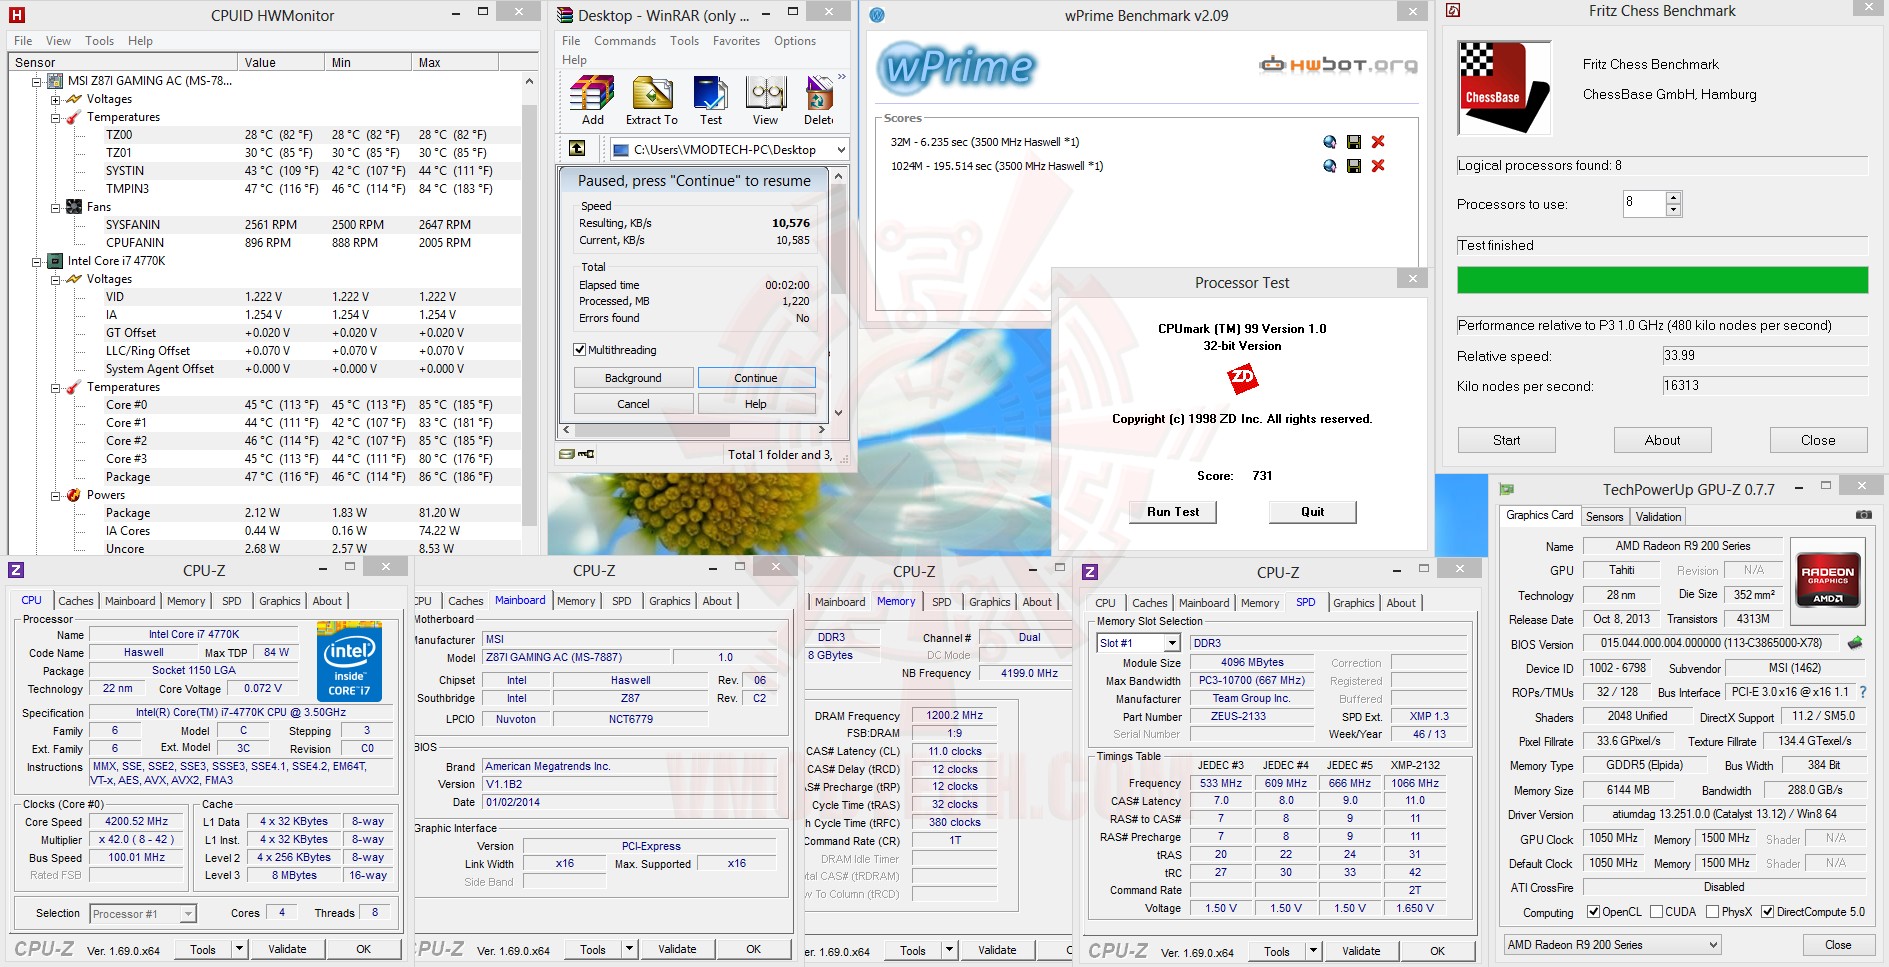Expand the MSI motherboard Voltages node
1889x967 pixels.
(56, 100)
